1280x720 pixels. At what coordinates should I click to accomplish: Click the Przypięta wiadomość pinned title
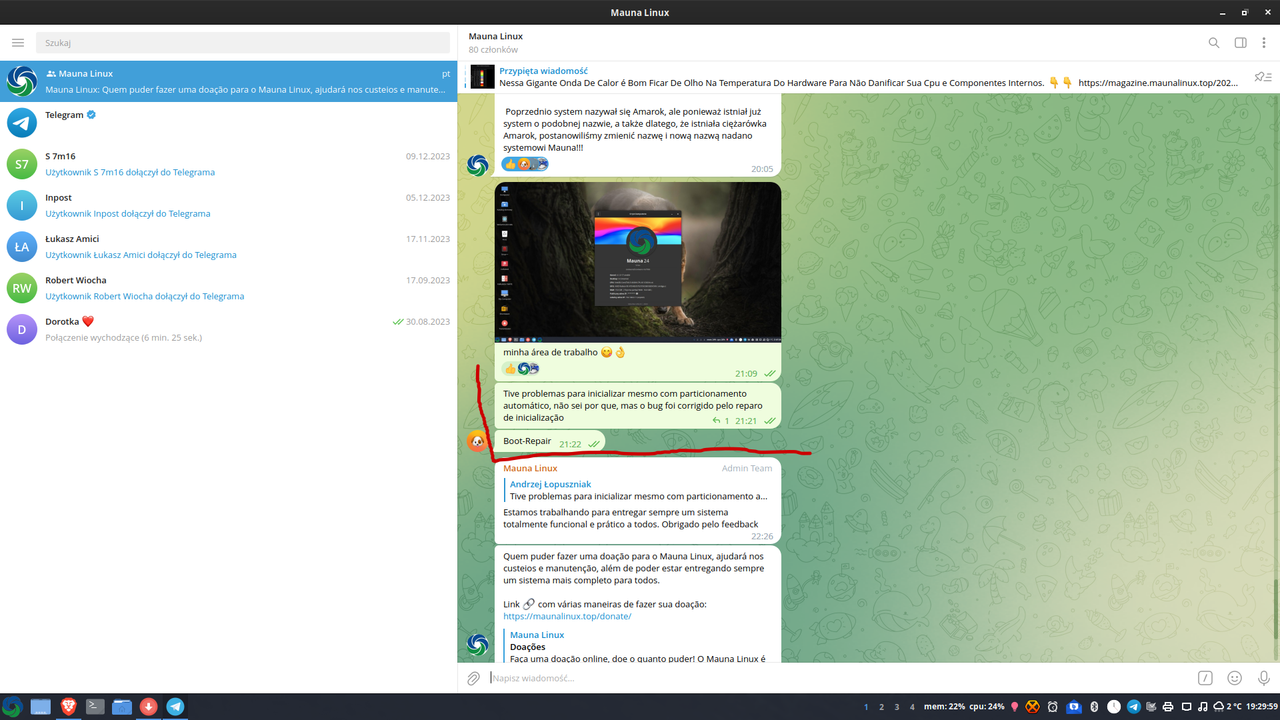click(544, 71)
